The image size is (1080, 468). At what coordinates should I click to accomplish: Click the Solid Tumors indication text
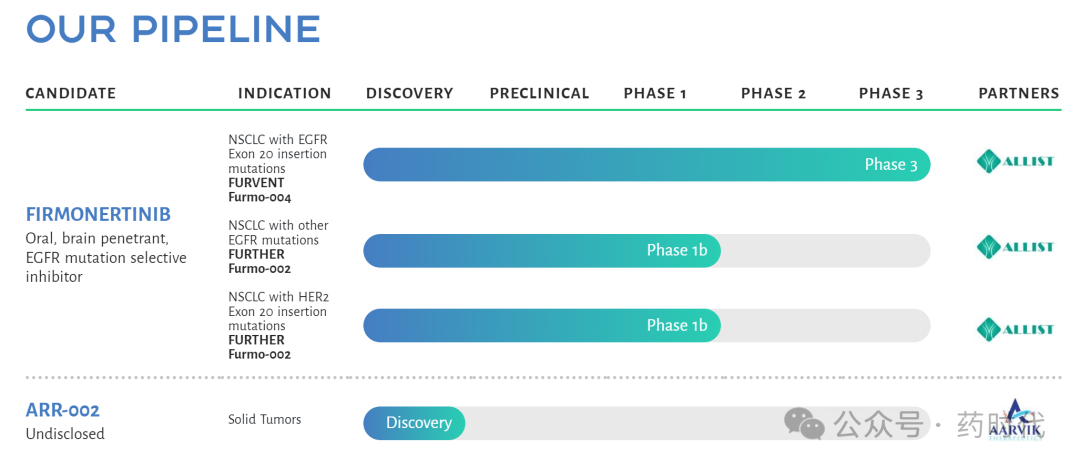click(264, 419)
